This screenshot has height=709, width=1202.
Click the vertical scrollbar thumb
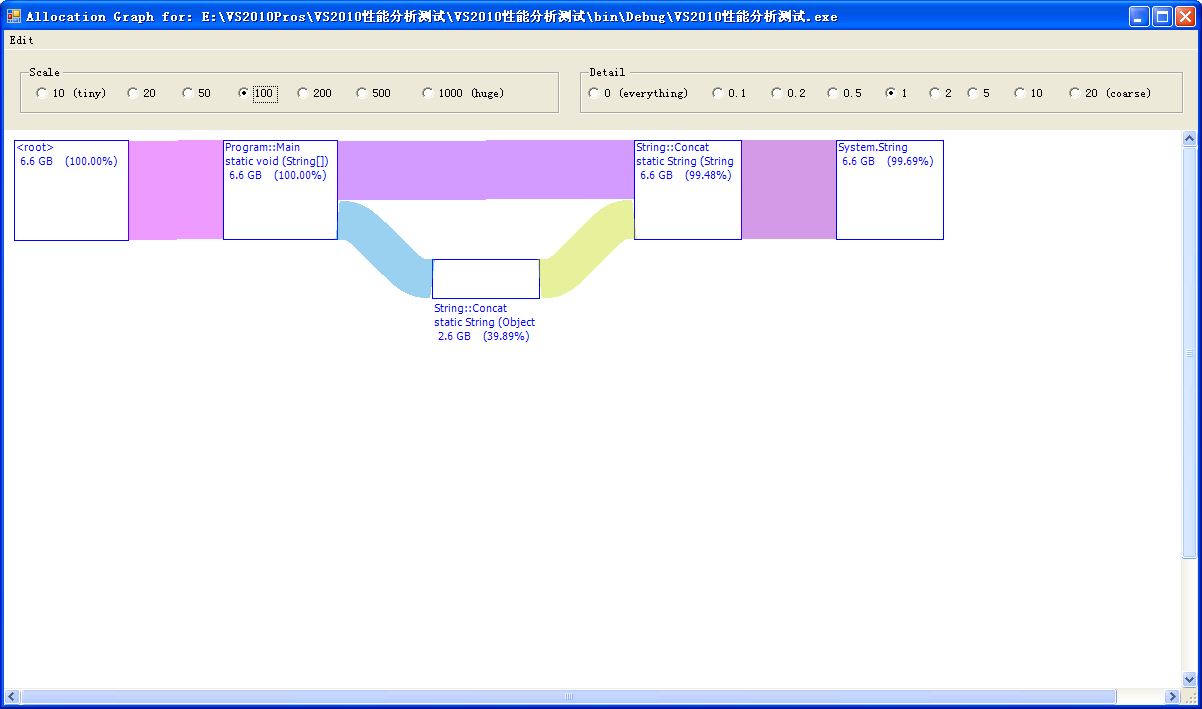pyautogui.click(x=1189, y=353)
